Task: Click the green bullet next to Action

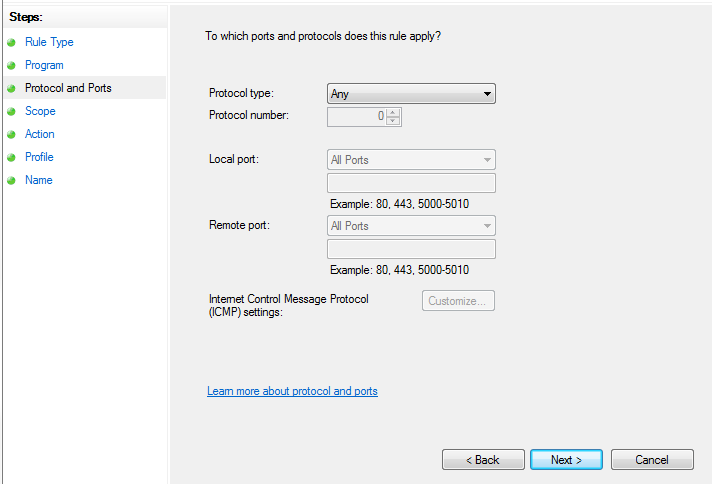Action: [12, 135]
